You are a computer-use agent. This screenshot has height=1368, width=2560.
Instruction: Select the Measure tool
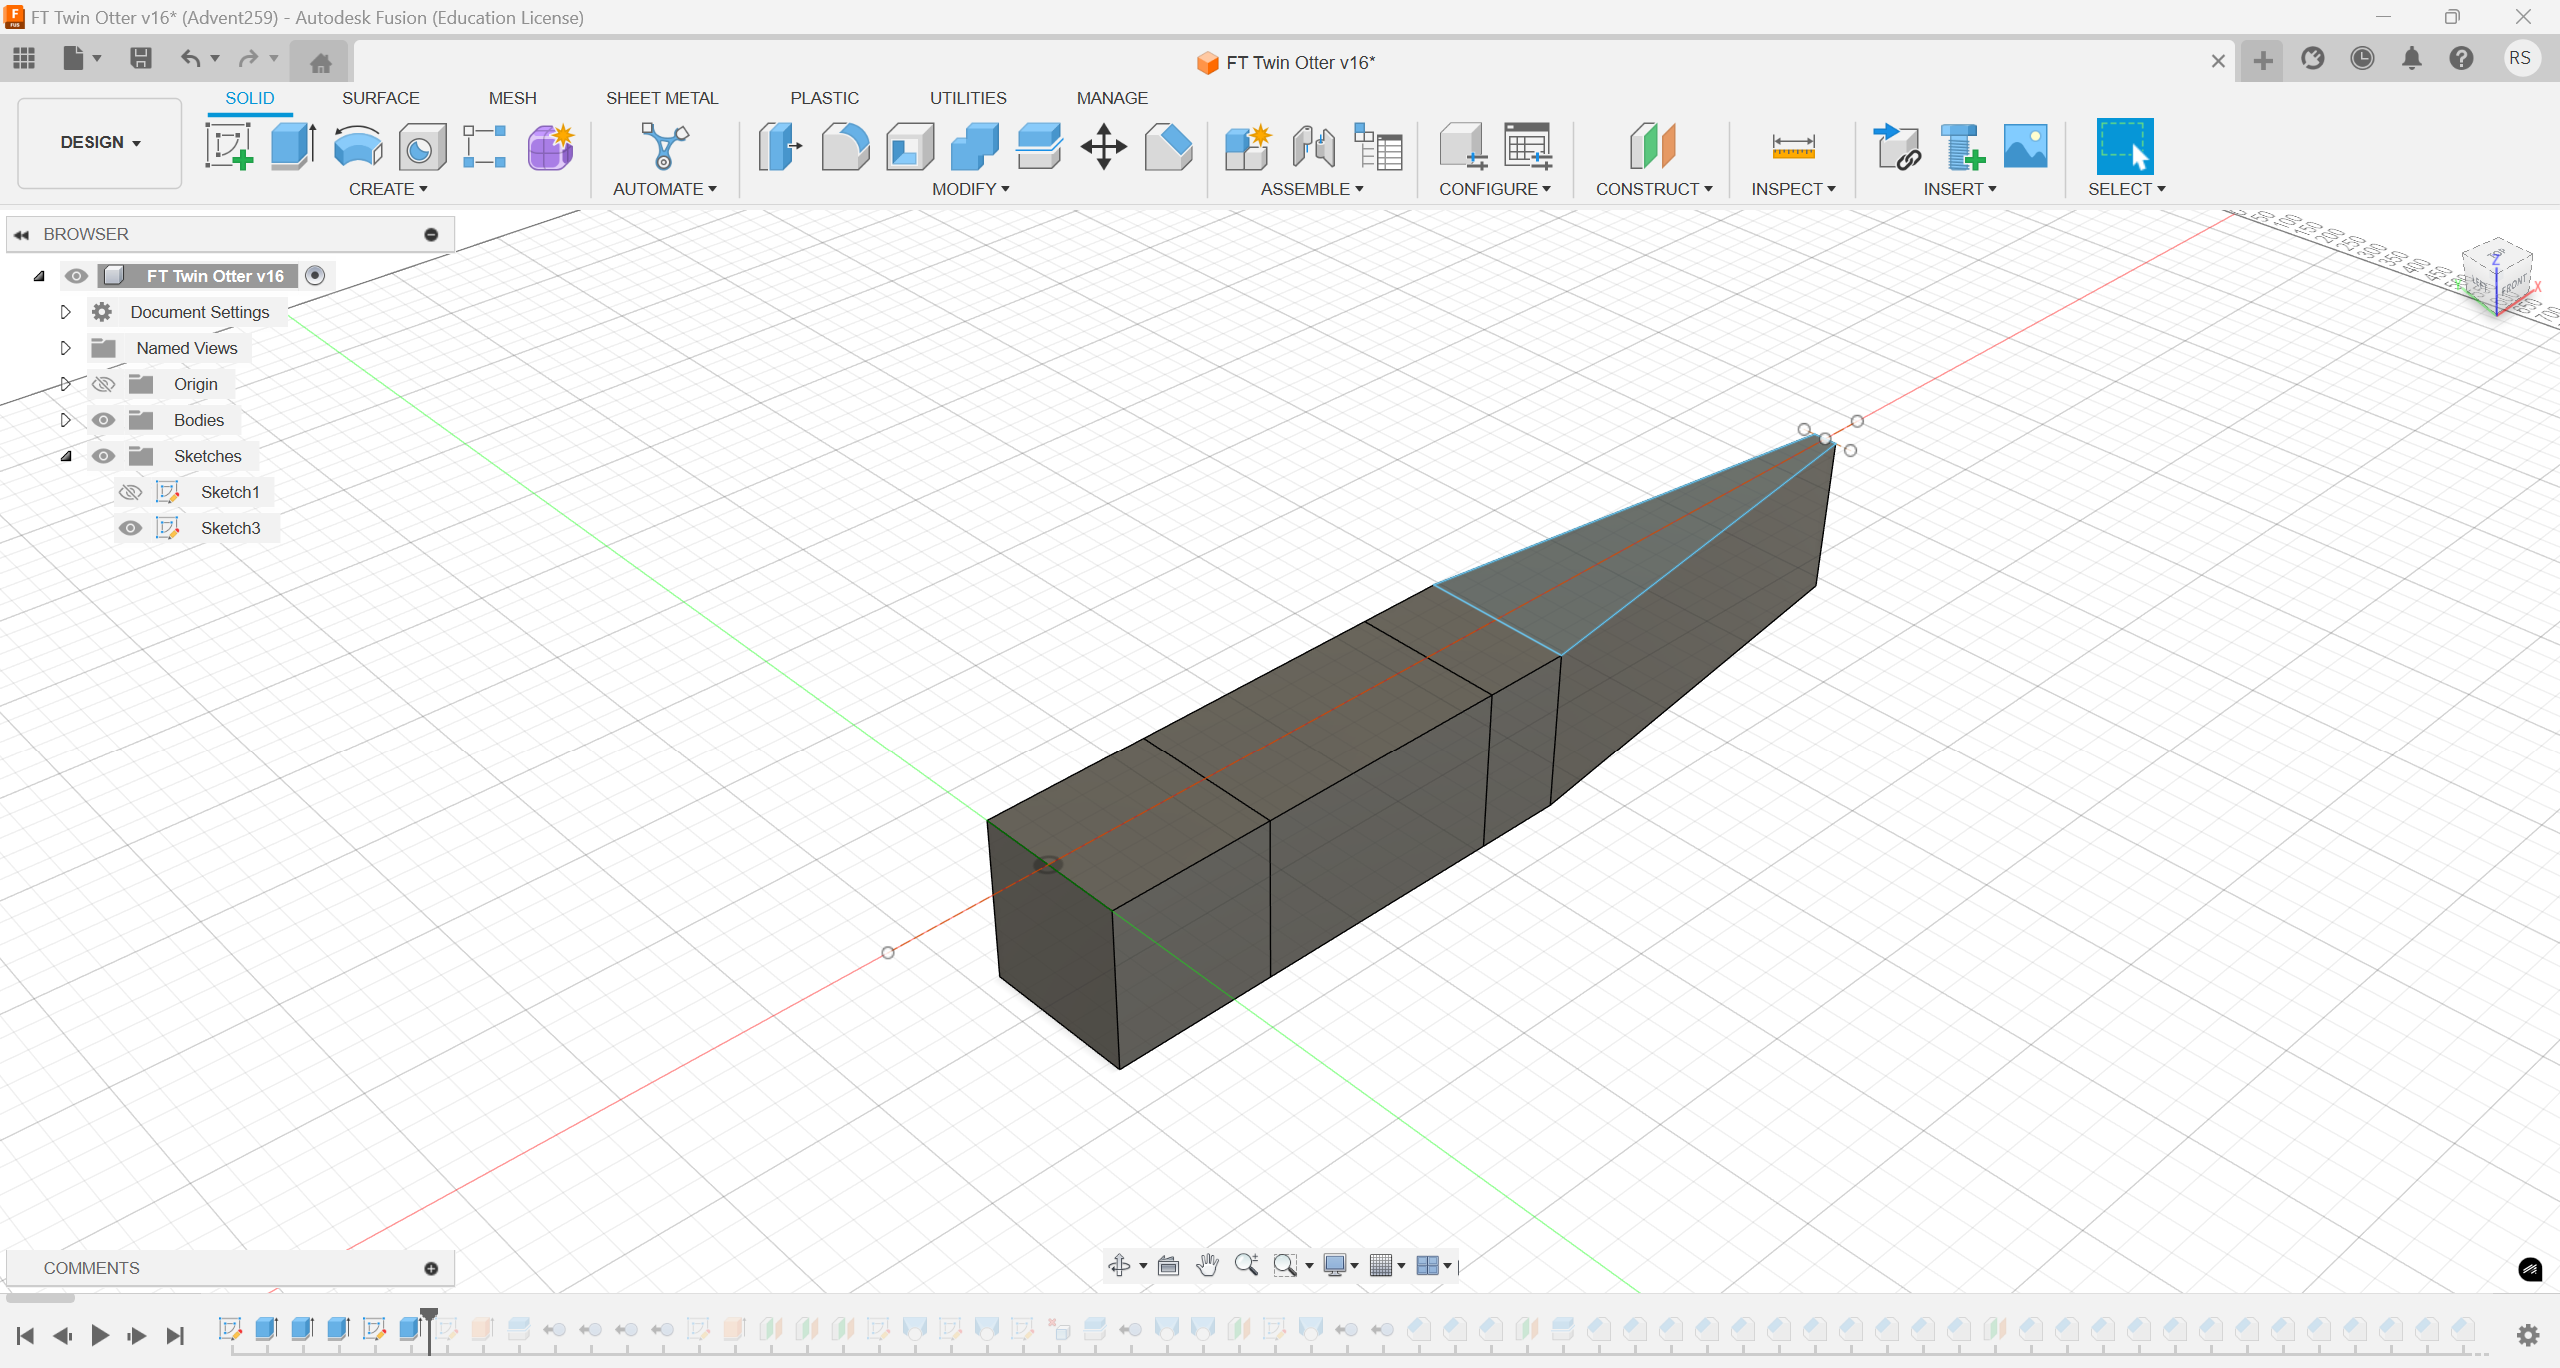(1793, 147)
